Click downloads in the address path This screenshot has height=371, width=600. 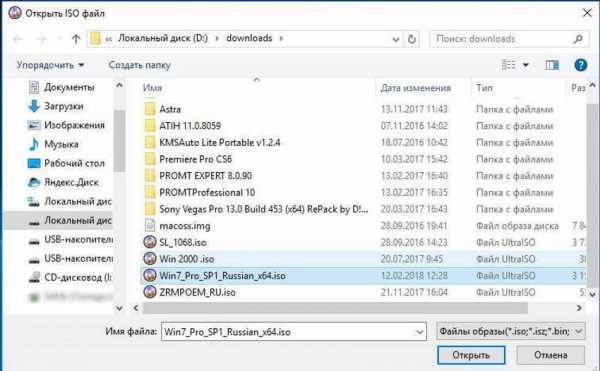[x=249, y=38]
